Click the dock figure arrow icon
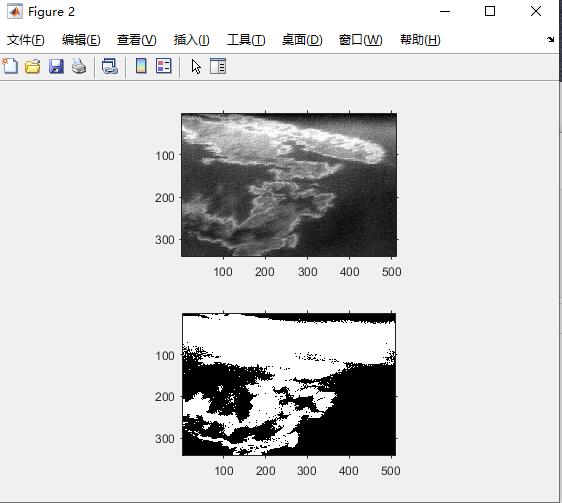Image resolution: width=562 pixels, height=503 pixels. tap(551, 39)
